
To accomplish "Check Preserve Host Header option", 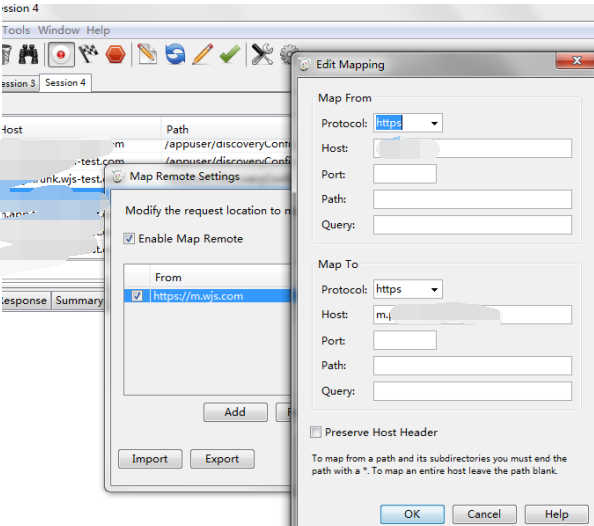I will point(316,432).
